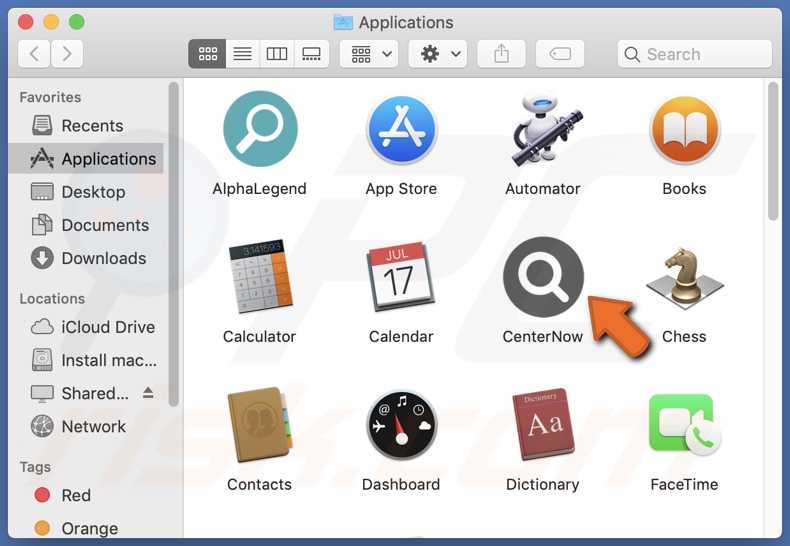Filter by the Red tag
This screenshot has height=546, width=790.
(x=86, y=495)
